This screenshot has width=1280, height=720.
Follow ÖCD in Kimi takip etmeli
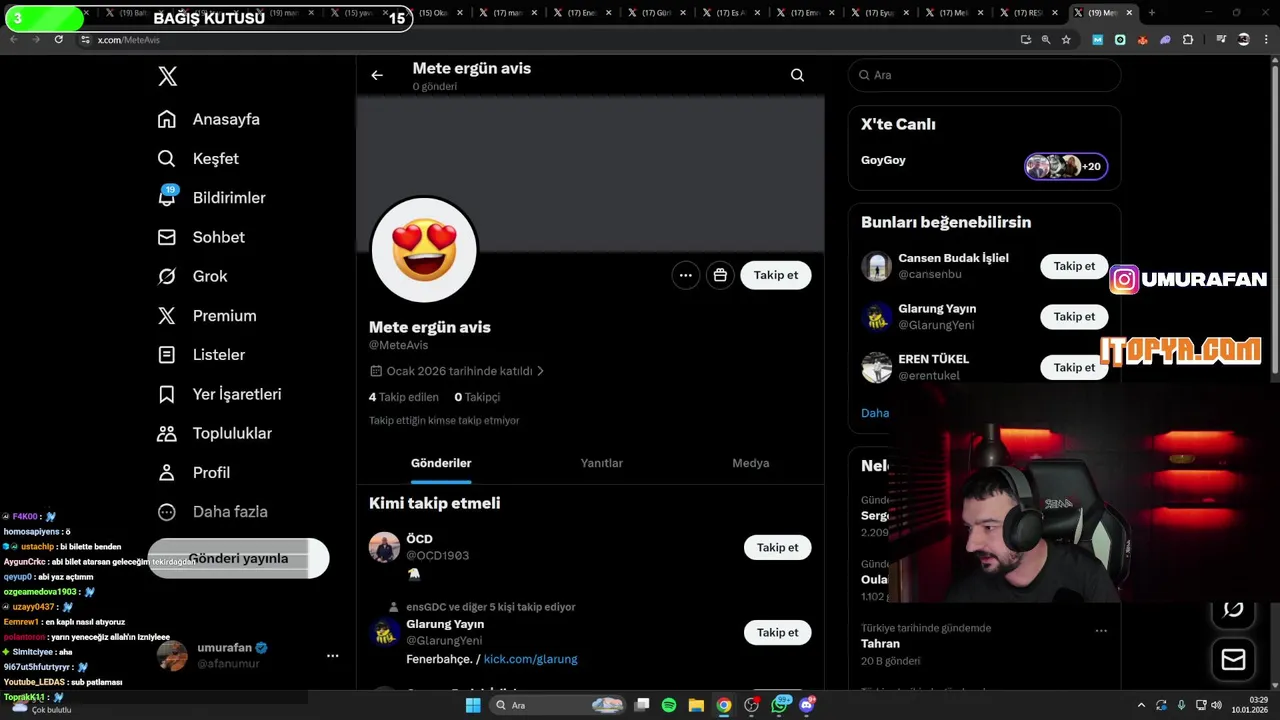click(777, 547)
